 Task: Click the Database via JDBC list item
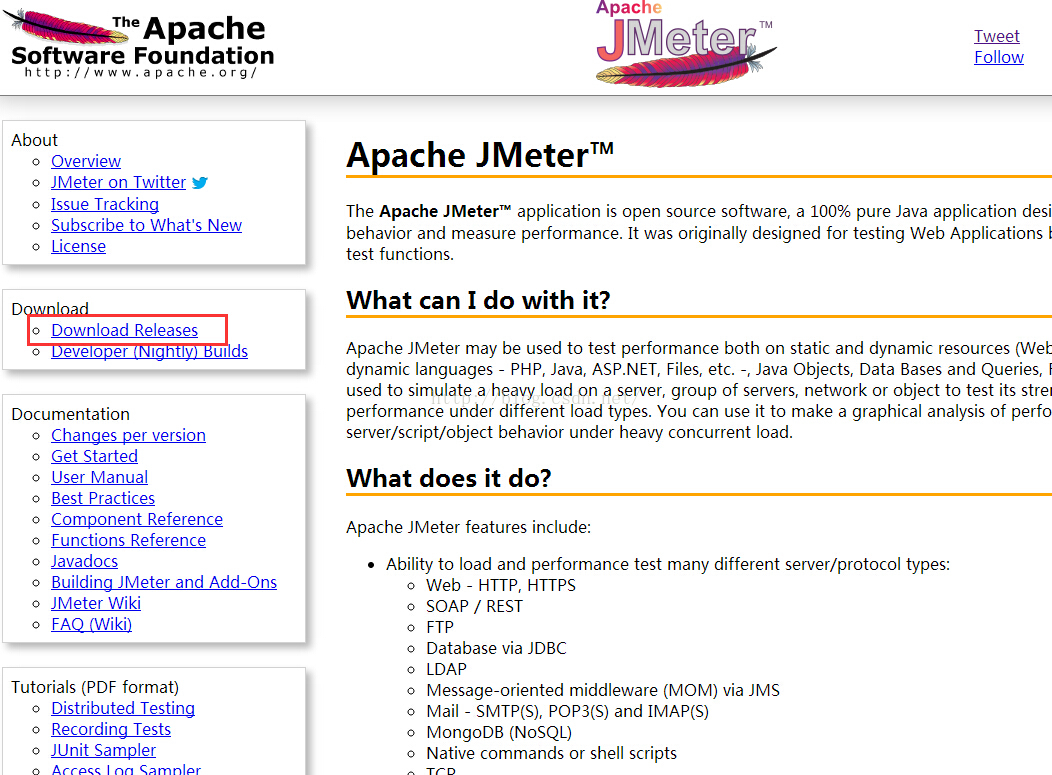point(496,648)
